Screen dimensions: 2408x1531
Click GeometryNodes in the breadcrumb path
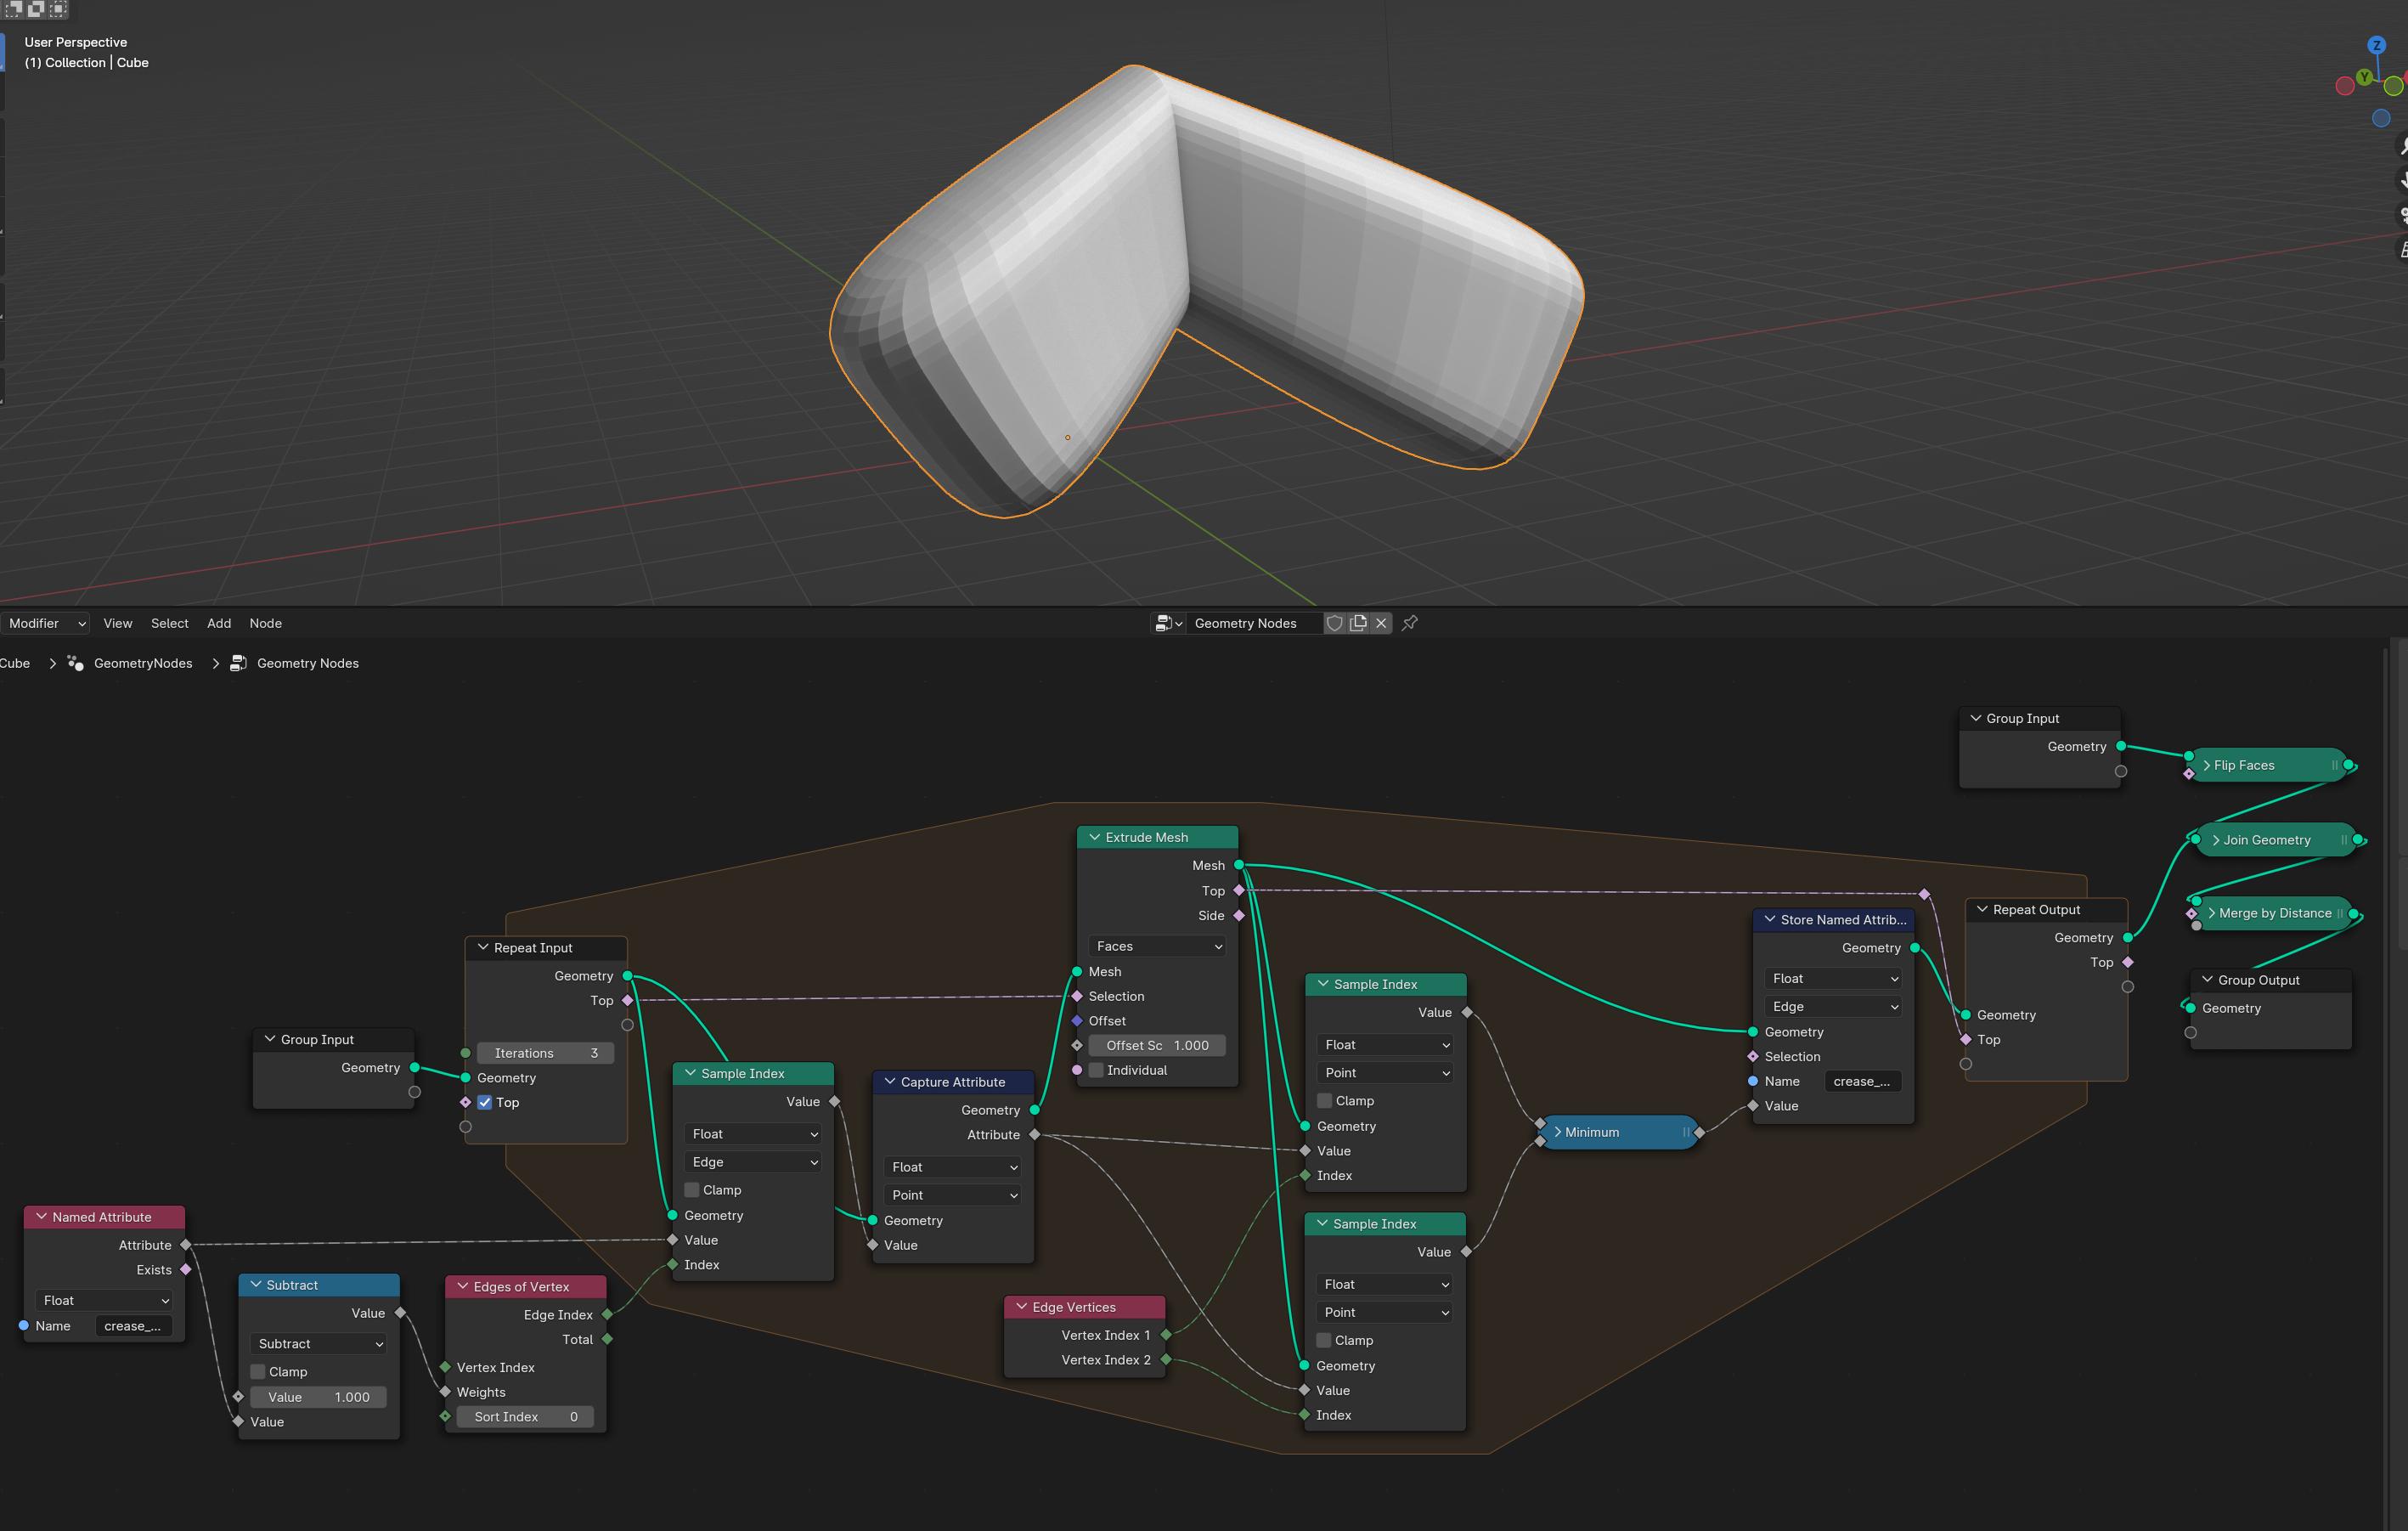[x=143, y=663]
